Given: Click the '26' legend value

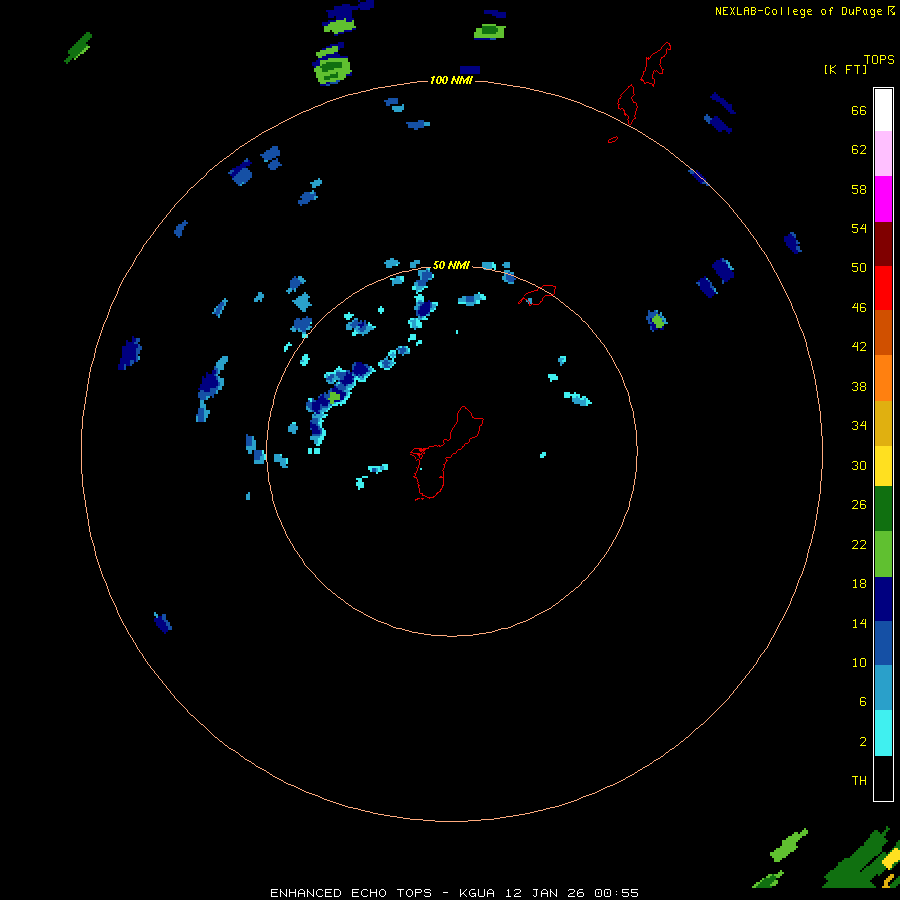Looking at the screenshot, I should (x=859, y=505).
